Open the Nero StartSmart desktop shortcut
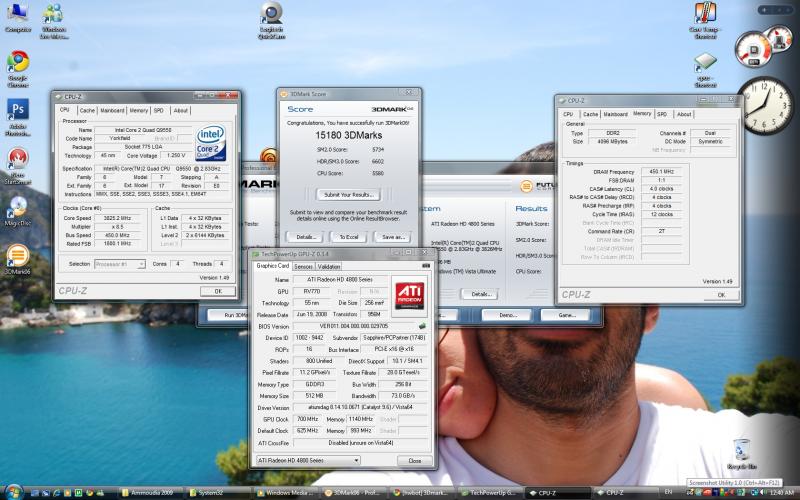 pos(18,166)
